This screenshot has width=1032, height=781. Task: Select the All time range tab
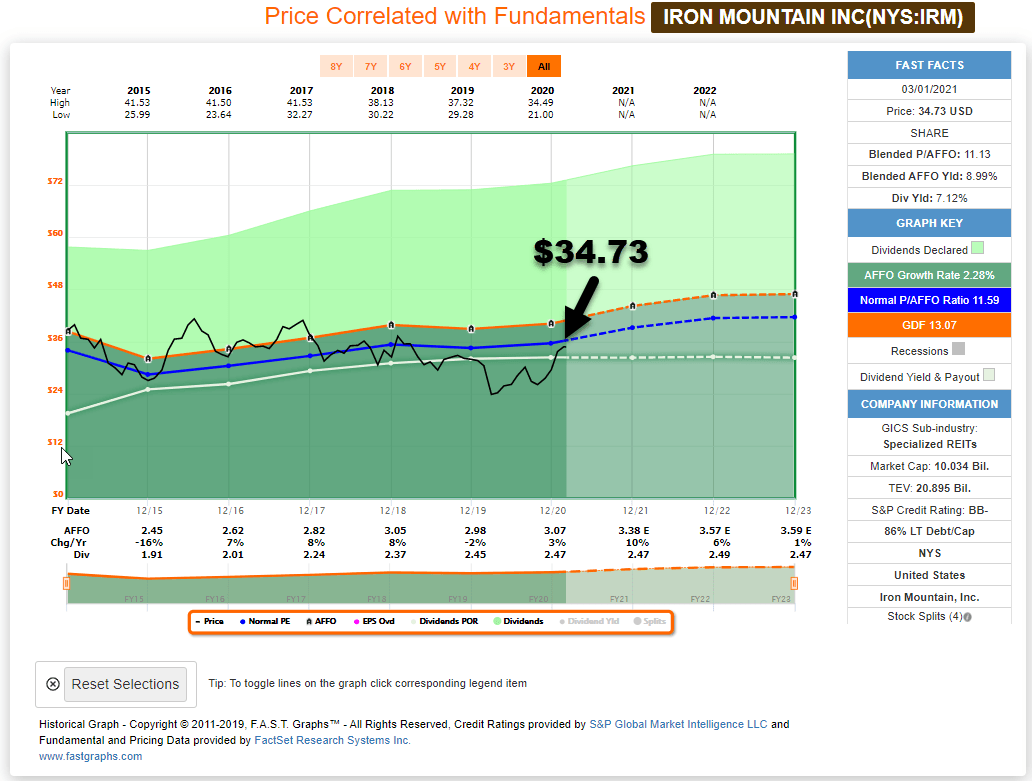[x=544, y=66]
